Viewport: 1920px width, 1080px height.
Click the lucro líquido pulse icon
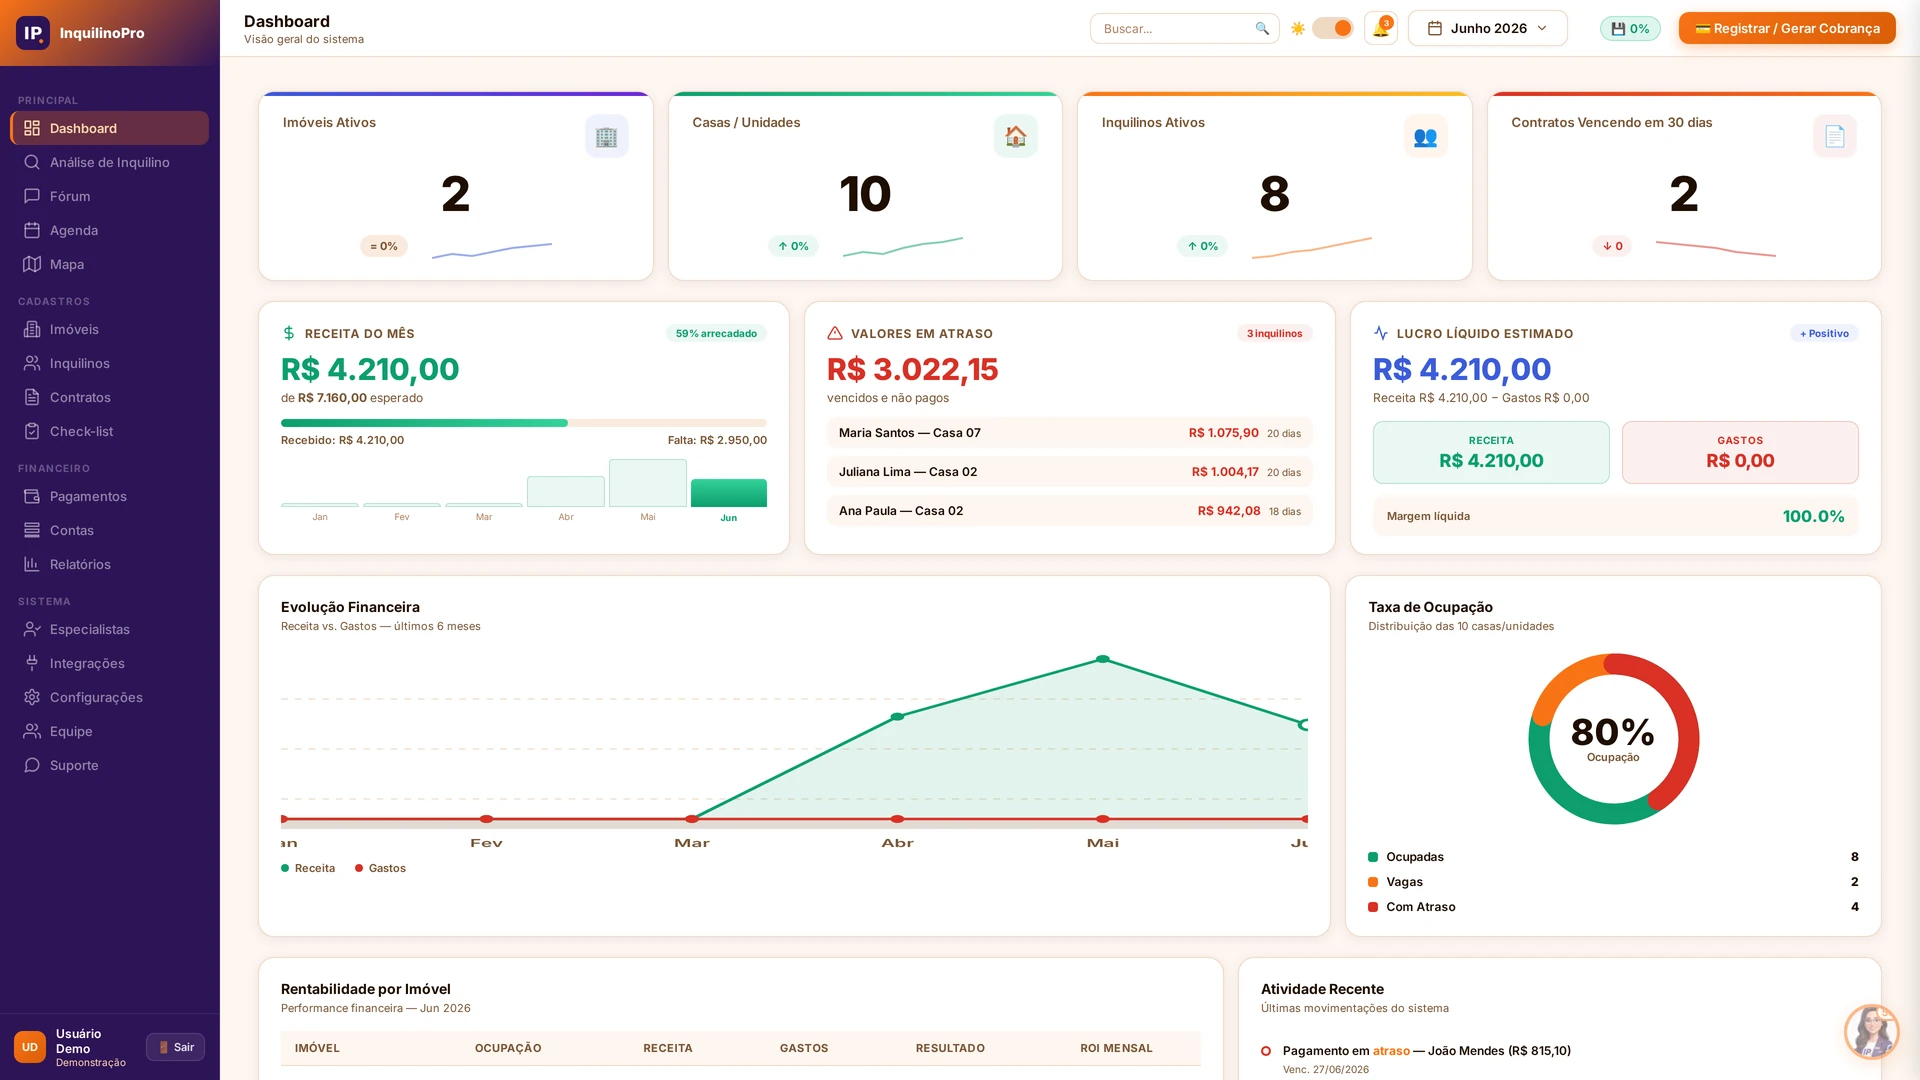(1381, 333)
